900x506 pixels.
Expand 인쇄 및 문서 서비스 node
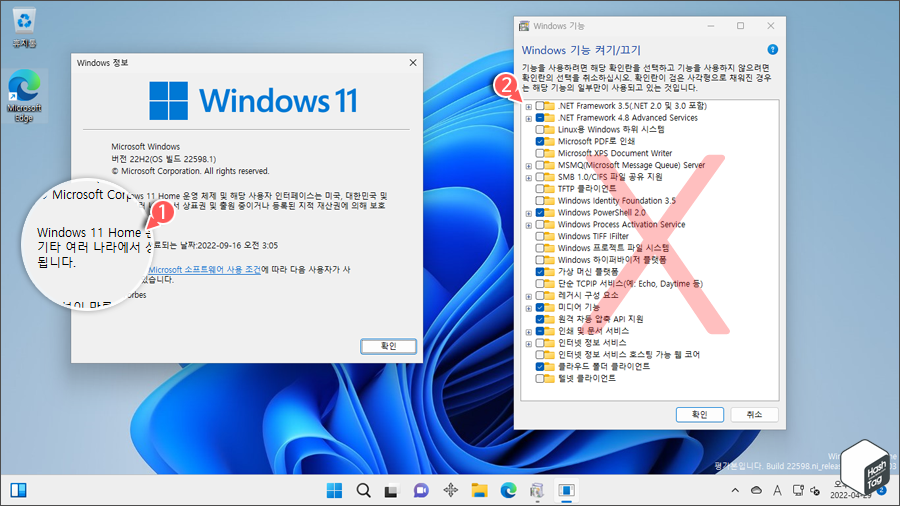[x=529, y=332]
